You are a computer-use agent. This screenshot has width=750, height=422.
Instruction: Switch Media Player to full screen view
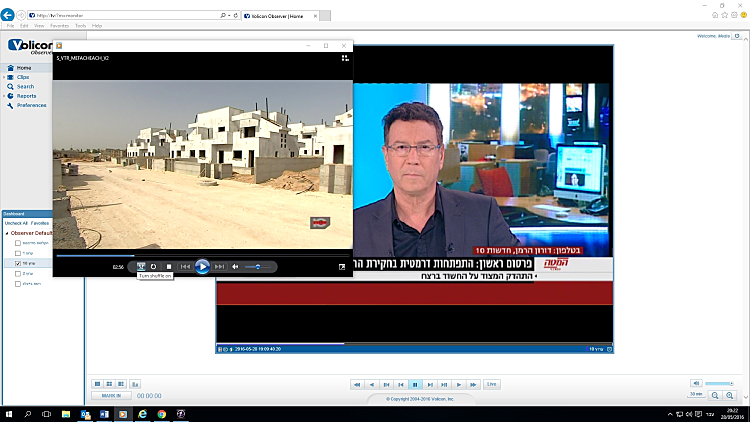pyautogui.click(x=342, y=267)
